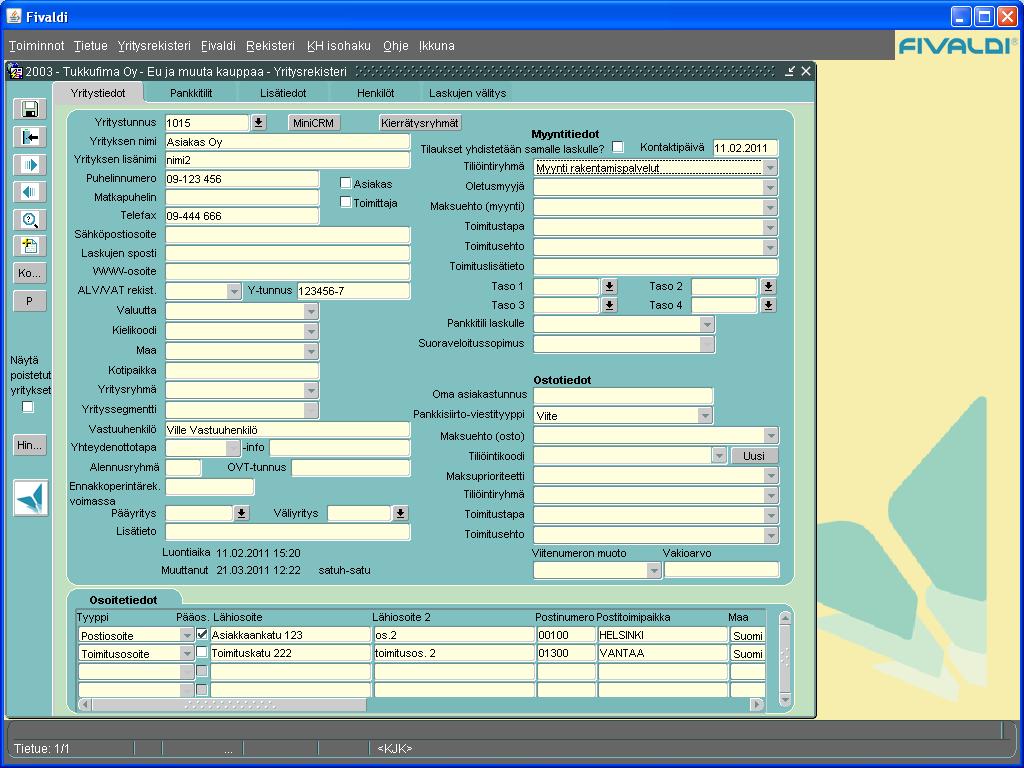Open the Oletusmyyjä dropdown
The width and height of the screenshot is (1024, 768).
tap(771, 187)
